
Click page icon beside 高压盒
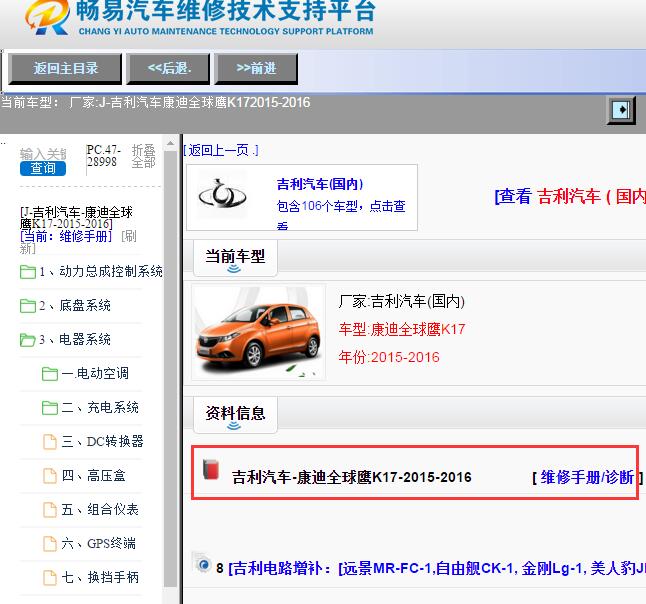(50, 476)
